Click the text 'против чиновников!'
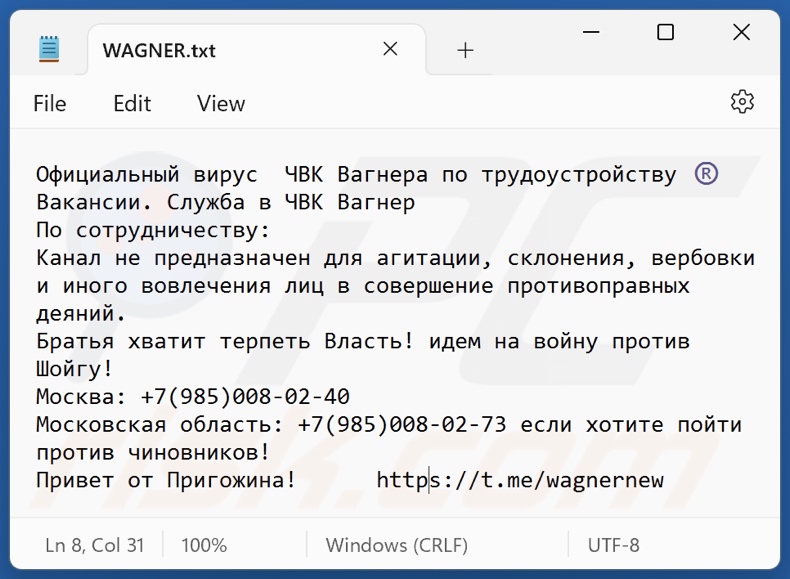This screenshot has width=790, height=579. tap(153, 452)
